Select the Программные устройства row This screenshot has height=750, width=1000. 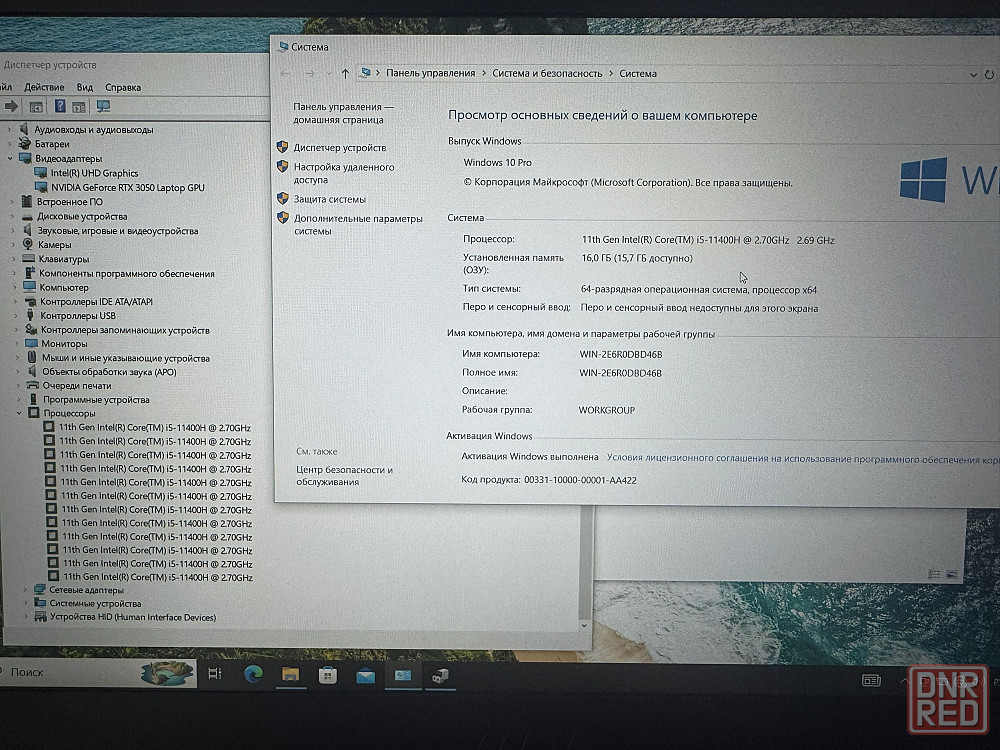(96, 400)
